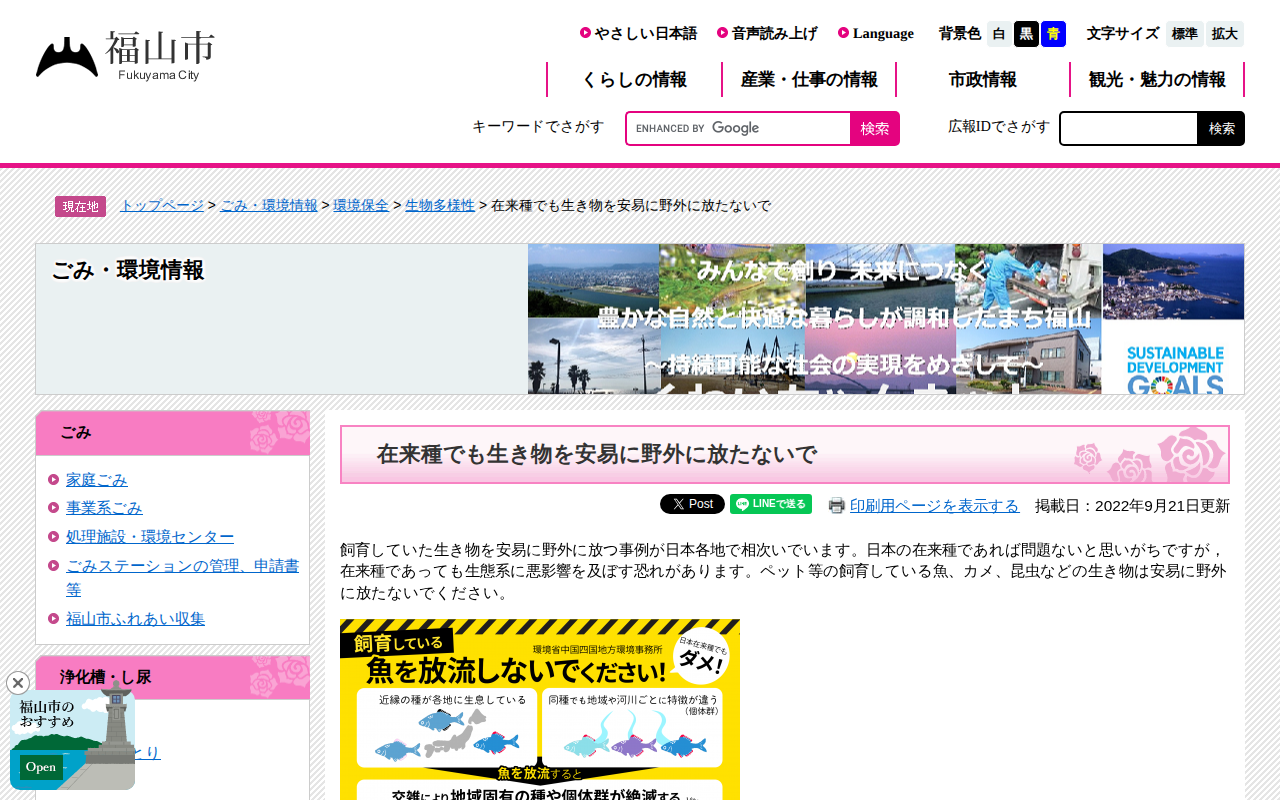Share via the LINEで送る button
Viewport: 1280px width, 800px height.
(771, 504)
